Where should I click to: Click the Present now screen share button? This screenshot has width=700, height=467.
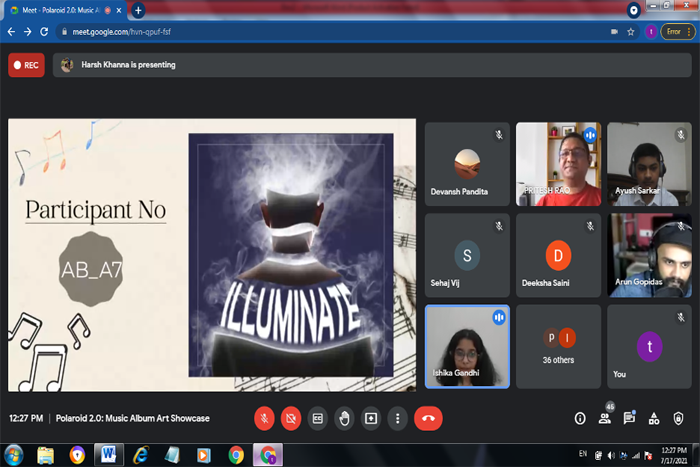pyautogui.click(x=371, y=418)
